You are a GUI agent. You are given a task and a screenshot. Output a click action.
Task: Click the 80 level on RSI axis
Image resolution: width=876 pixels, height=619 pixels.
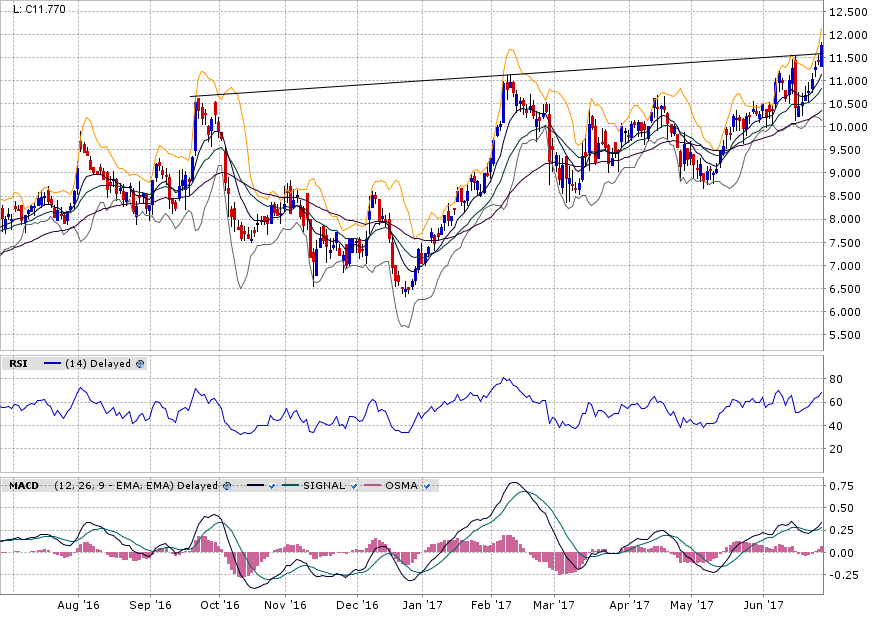[836, 379]
